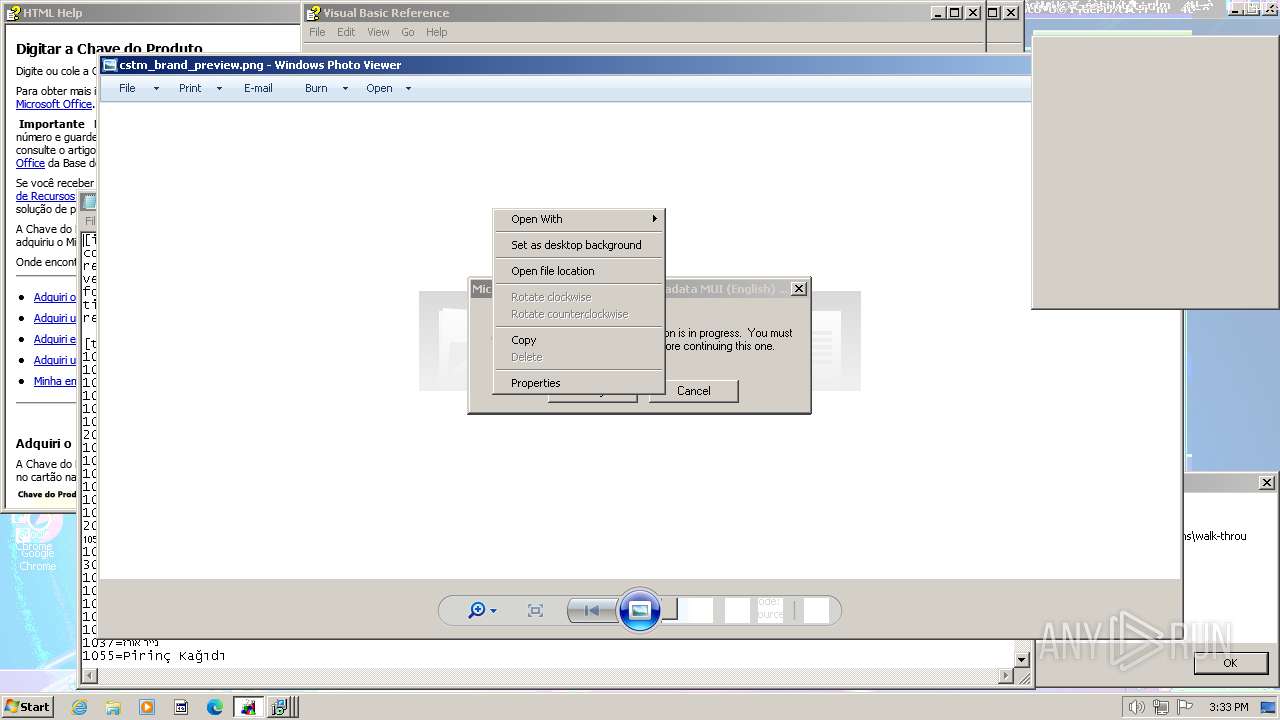Click the text editor's vertical scrollbar down arrow
The image size is (1280, 720).
(1022, 660)
